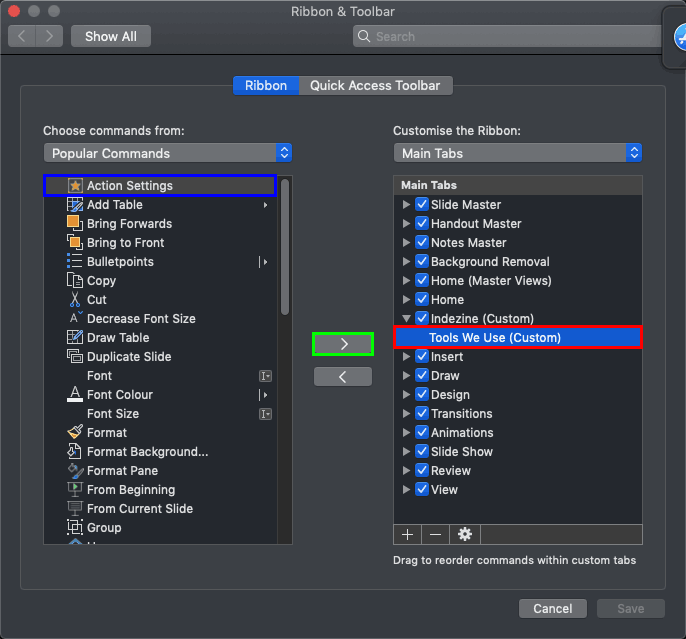The height and width of the screenshot is (639, 686).
Task: Click the Draw Table icon
Action: [x=75, y=337]
